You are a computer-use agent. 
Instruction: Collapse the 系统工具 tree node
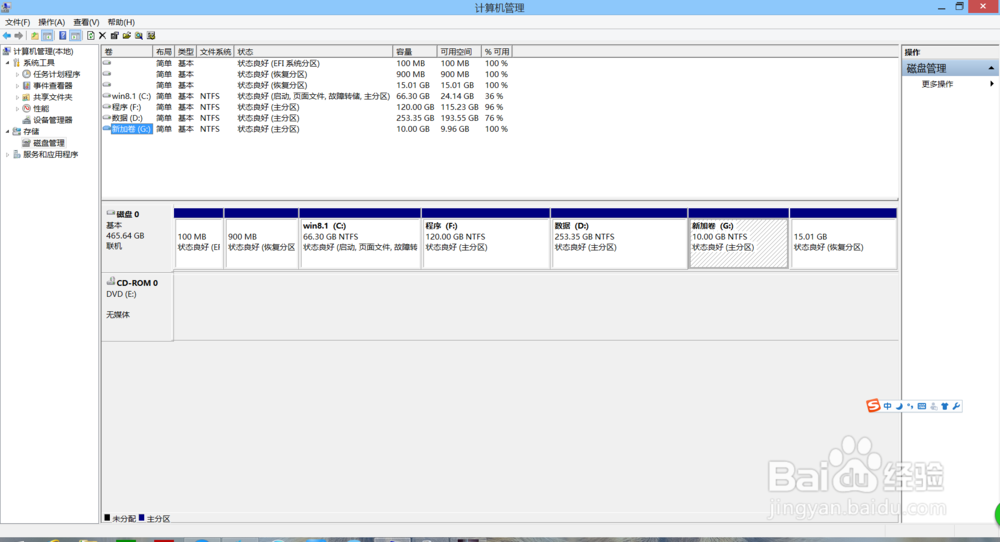click(x=8, y=62)
